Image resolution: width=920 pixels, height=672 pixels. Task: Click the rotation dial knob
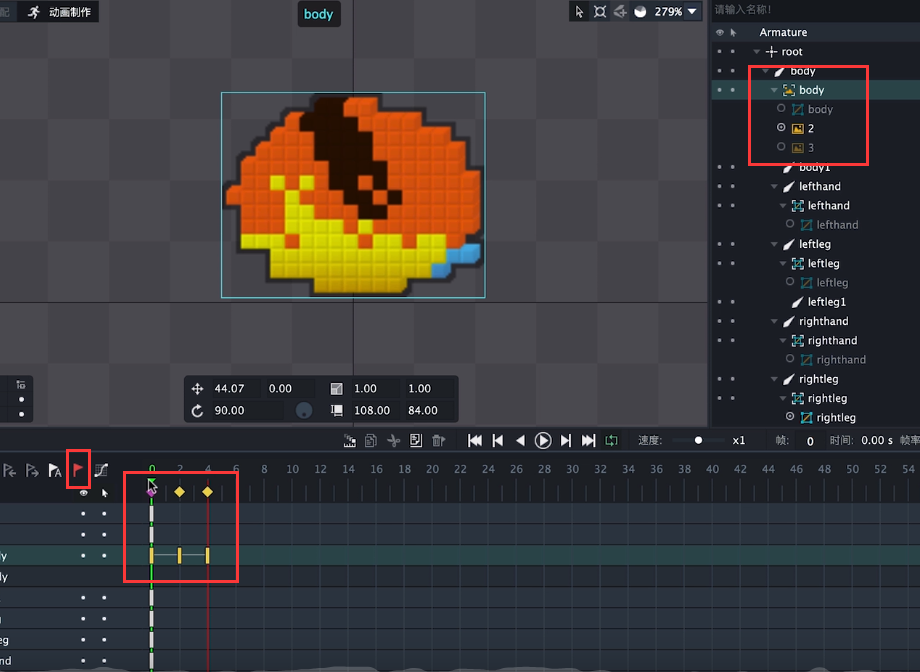303,410
